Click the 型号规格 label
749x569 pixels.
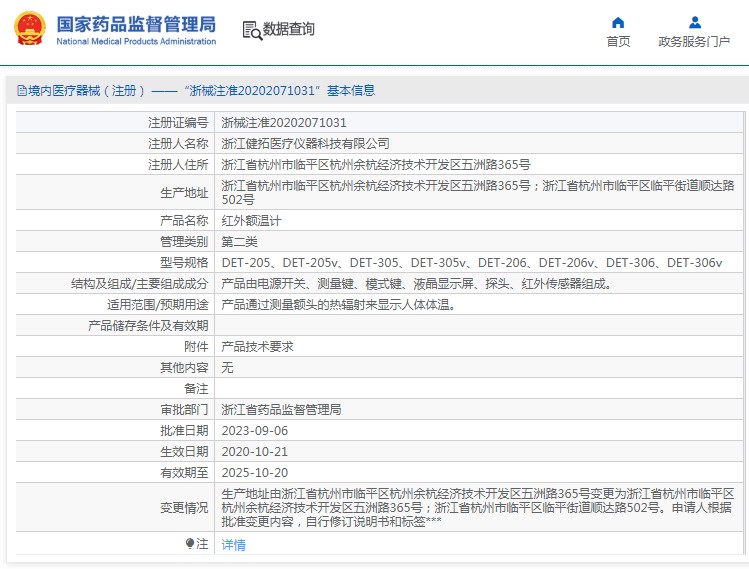tap(184, 263)
